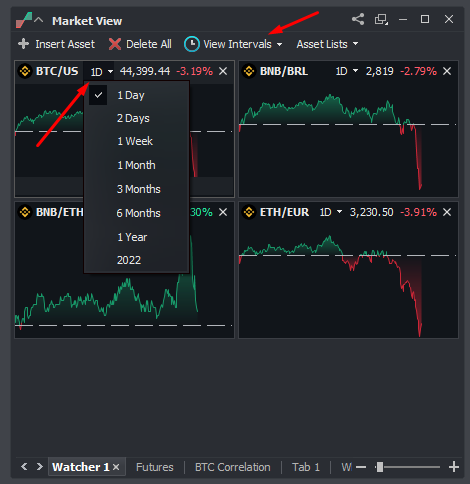Switch to the Futures tab
The width and height of the screenshot is (470, 484).
(155, 467)
